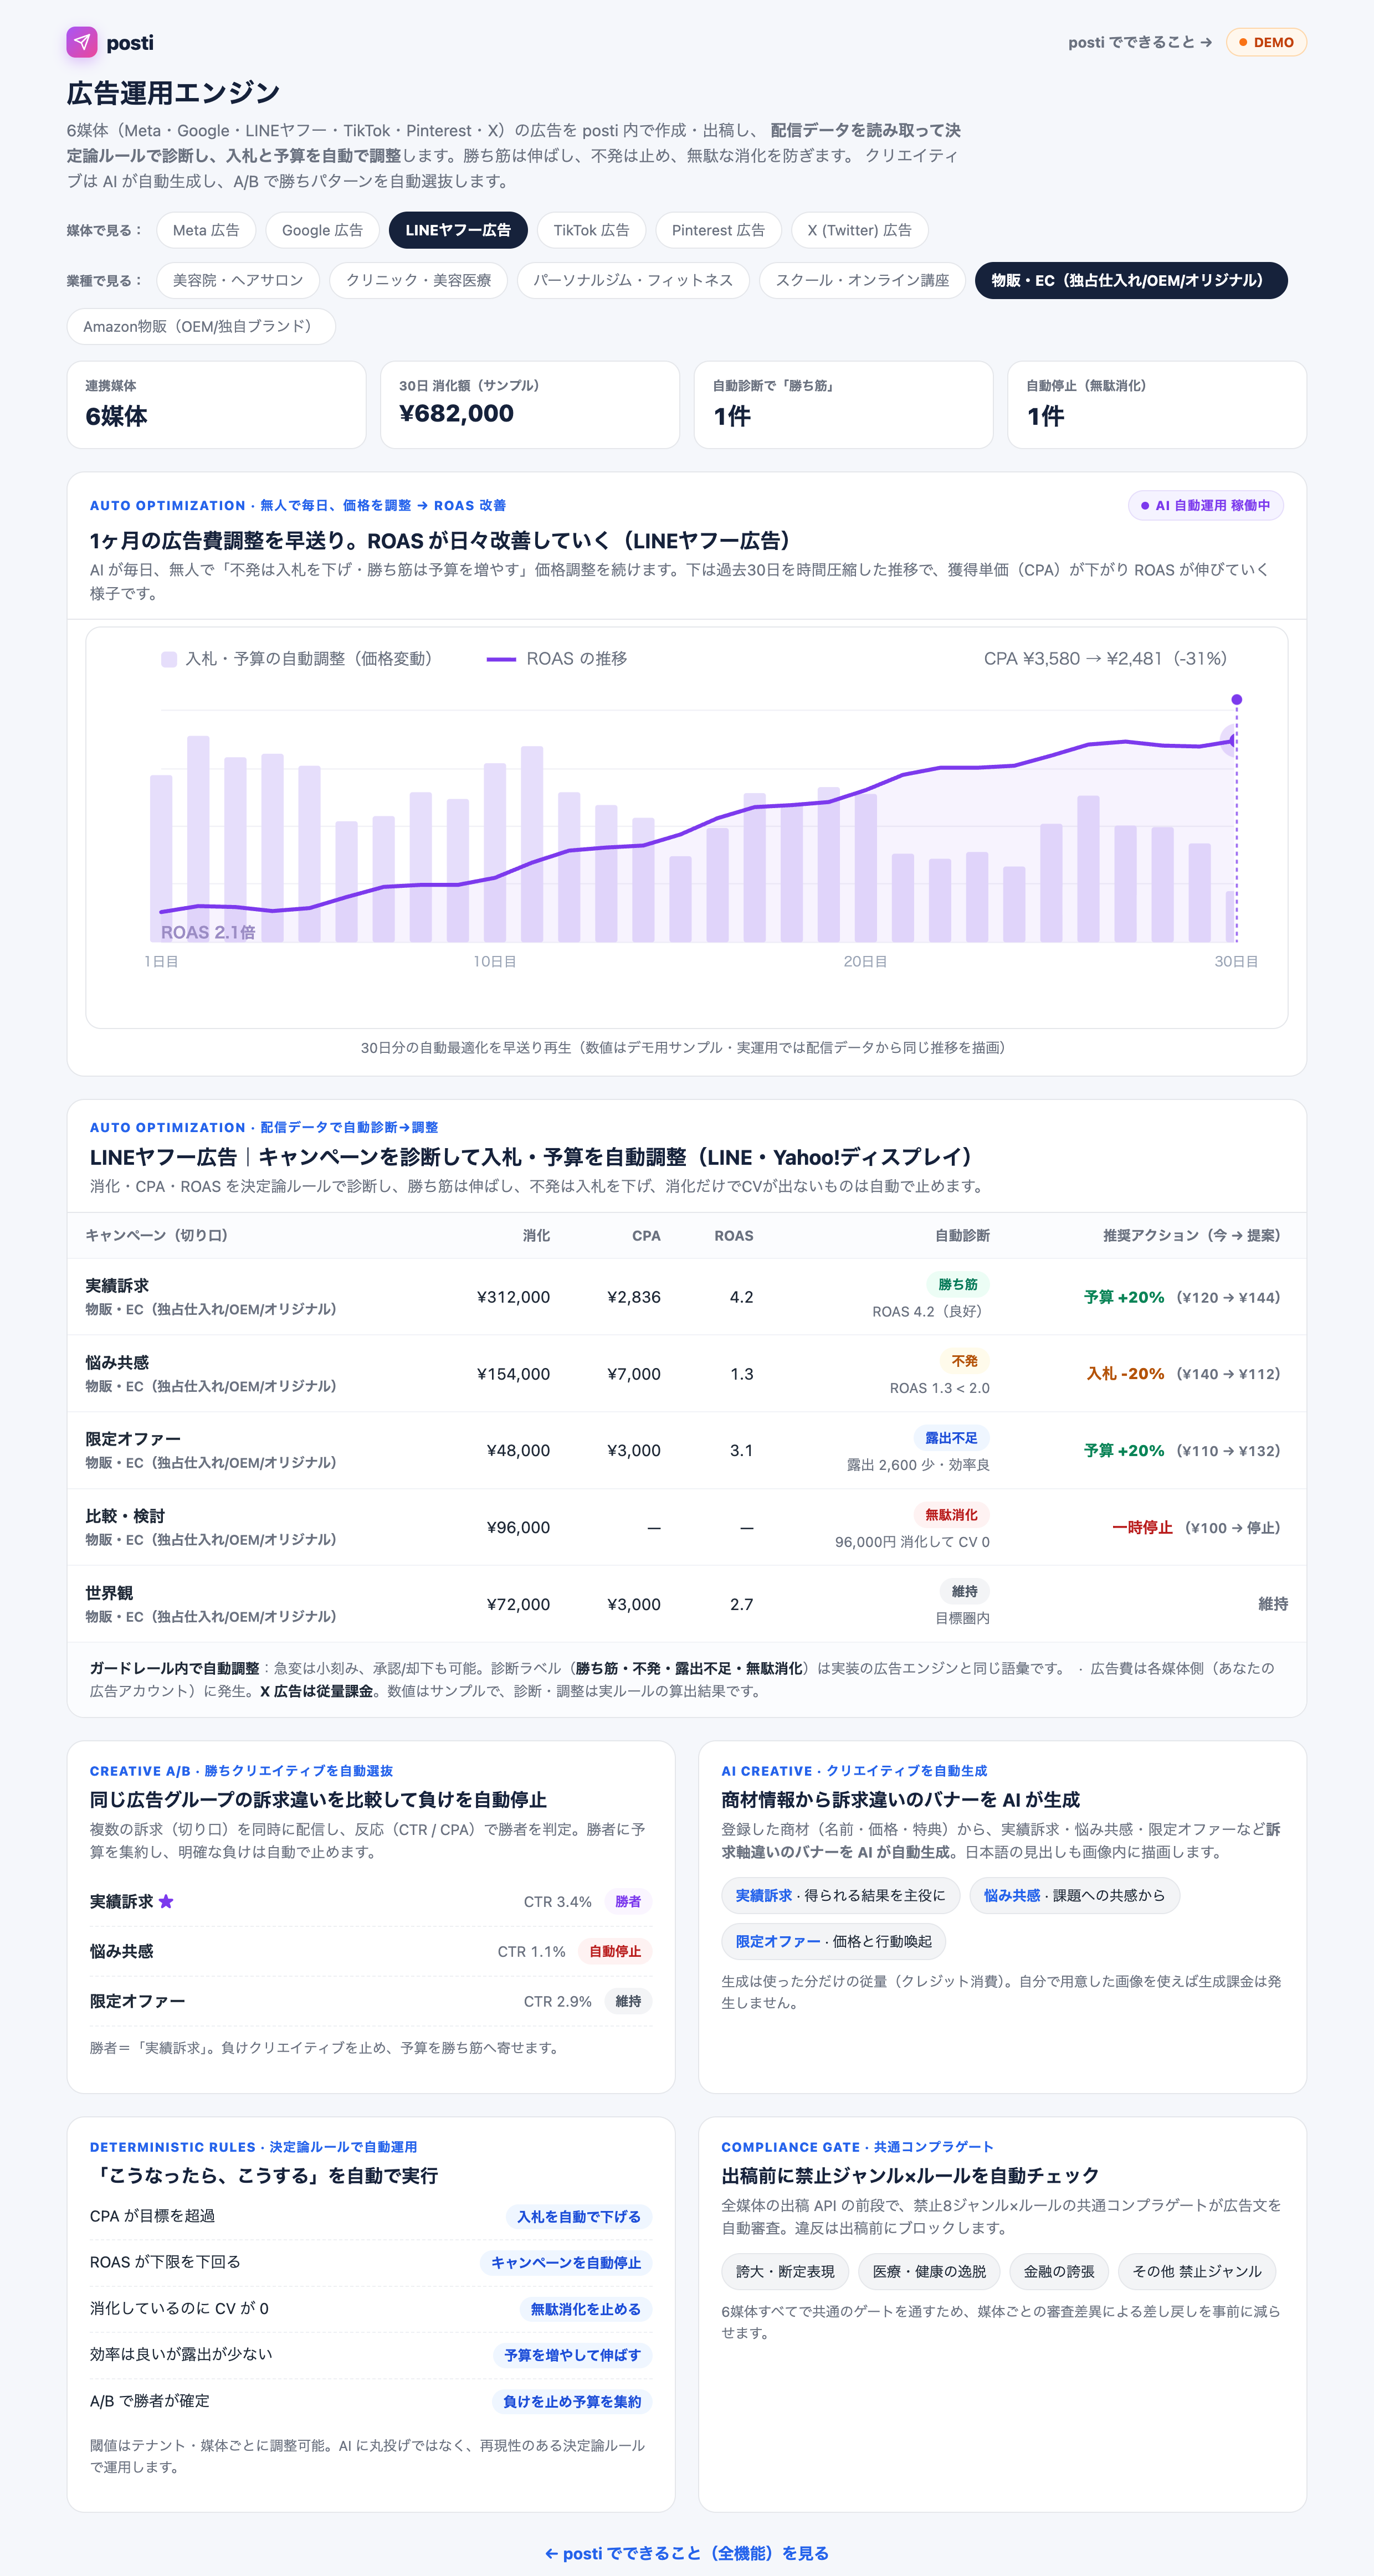
Task: Click the その他 禁止ジャンル compliance chip
Action: pyautogui.click(x=1197, y=2271)
